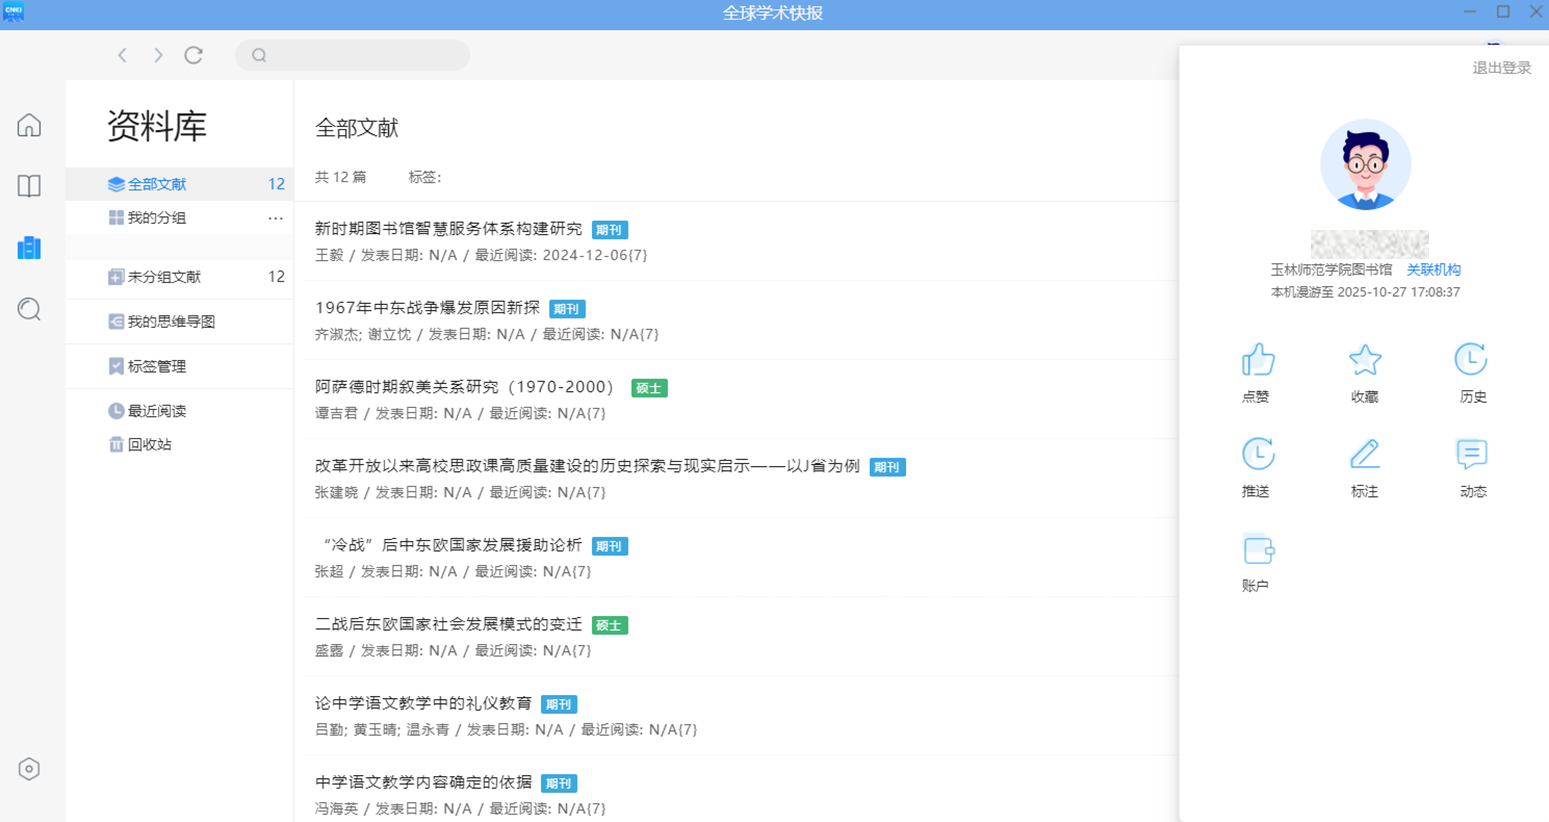Open 标签管理
1549x822 pixels.
[180, 367]
